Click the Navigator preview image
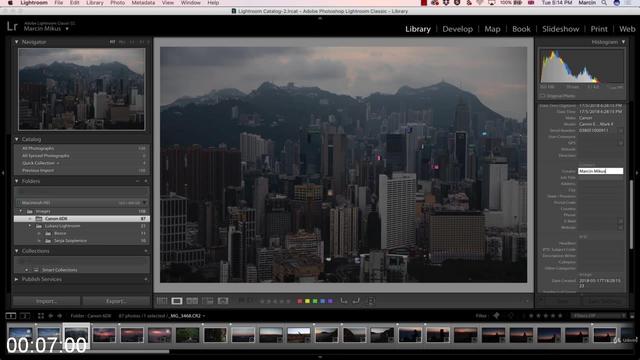Screen dimensions: 640x360 (82, 89)
